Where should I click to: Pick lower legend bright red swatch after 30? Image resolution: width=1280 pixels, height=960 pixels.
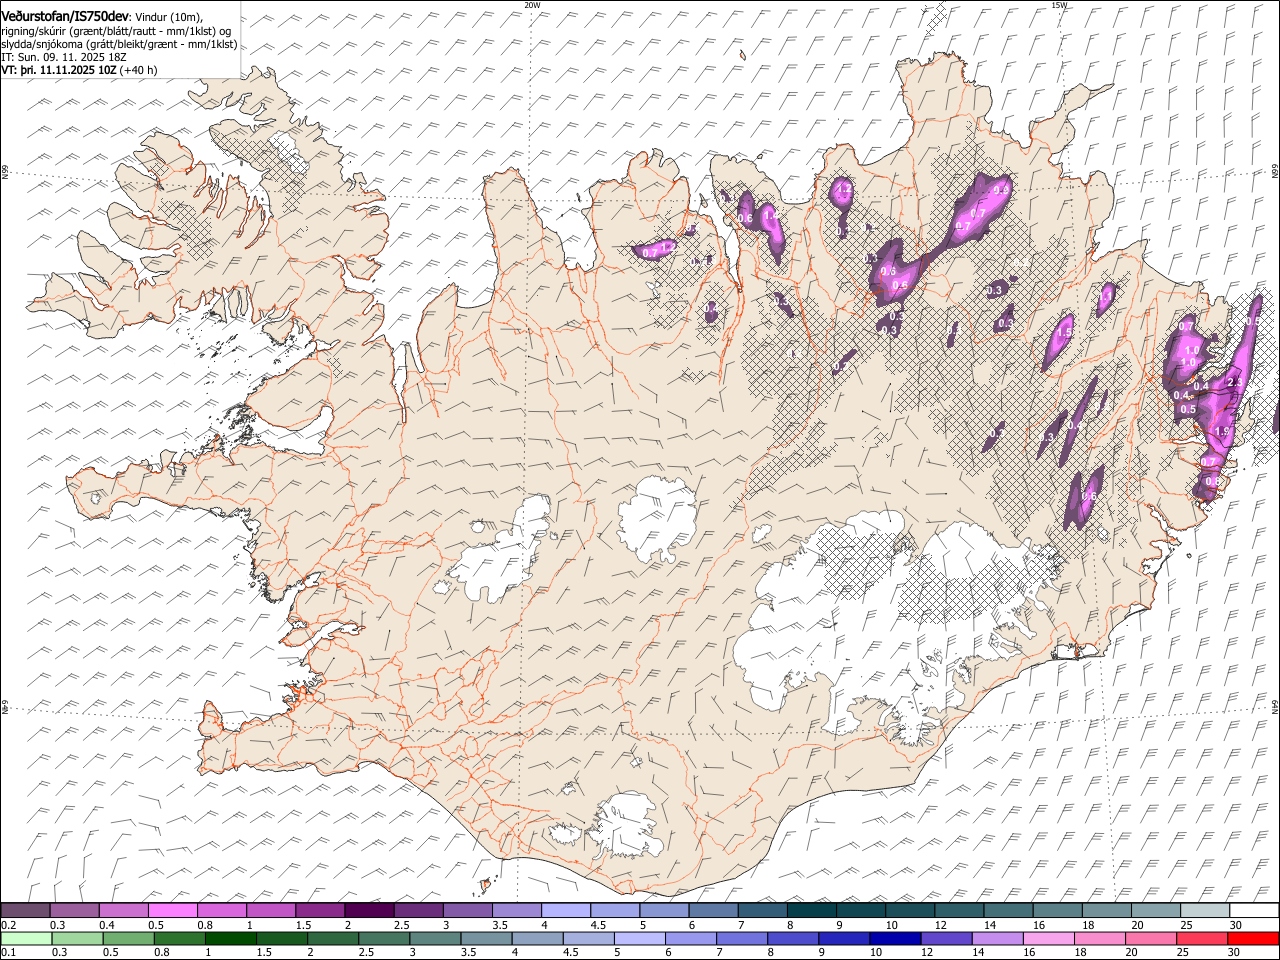click(x=1253, y=938)
